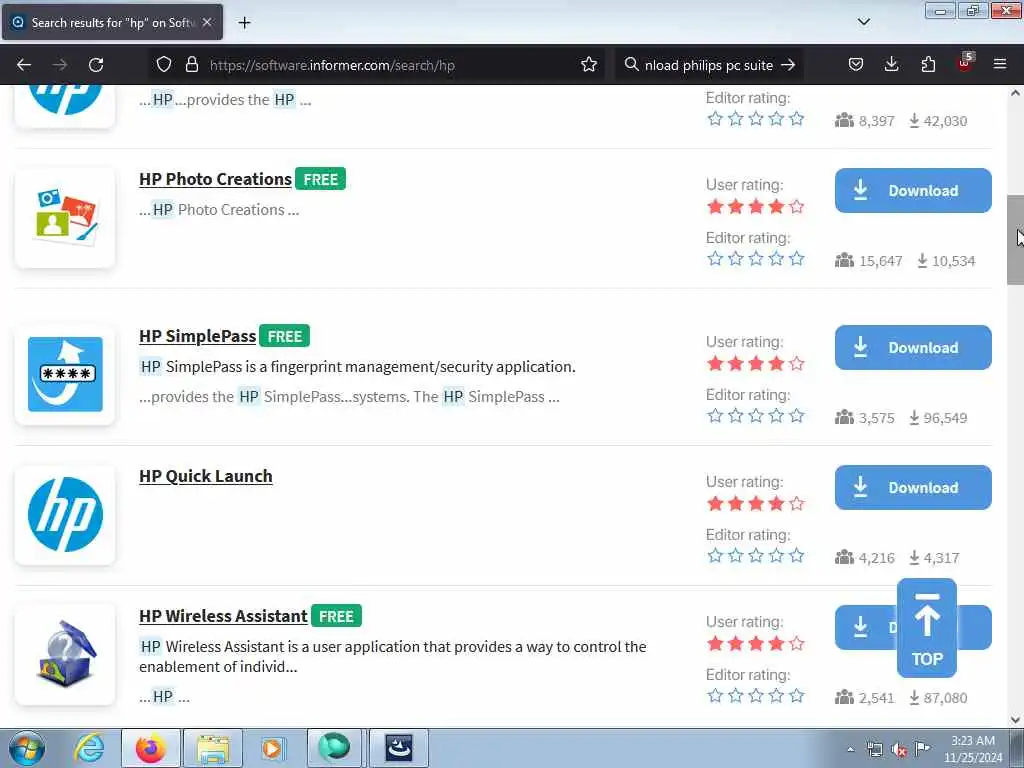Viewport: 1024px width, 768px height.
Task: Open Windows Explorer folder from taskbar
Action: (213, 748)
